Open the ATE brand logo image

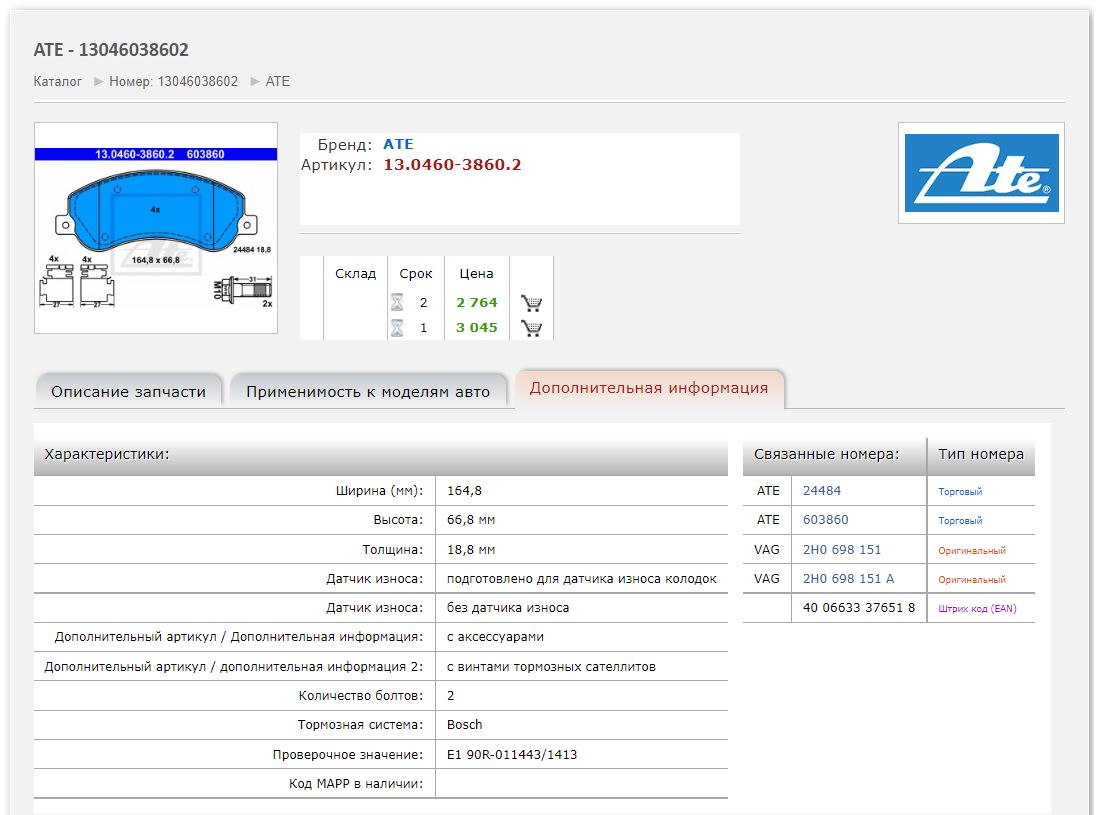tap(981, 173)
